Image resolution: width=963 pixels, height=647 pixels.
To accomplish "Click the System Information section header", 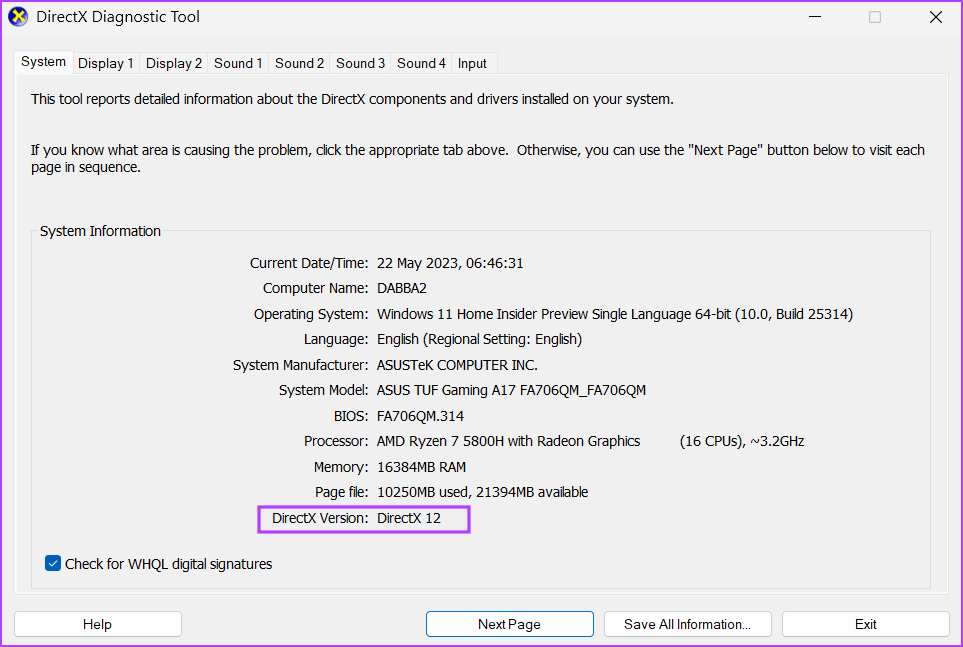I will pos(100,231).
